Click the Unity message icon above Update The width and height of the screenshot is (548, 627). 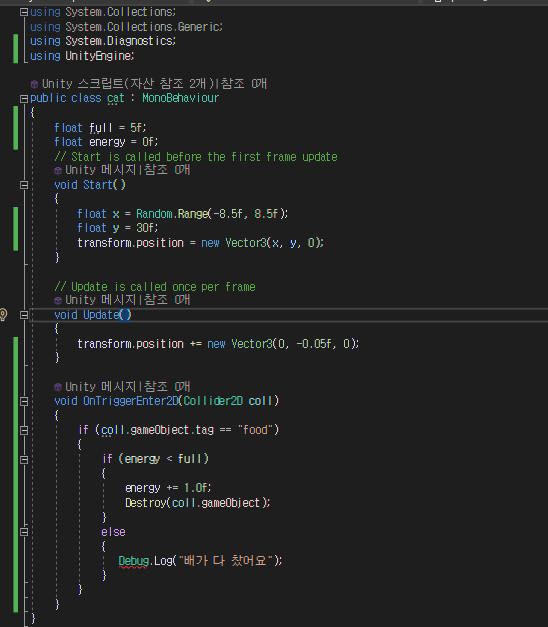[x=58, y=300]
